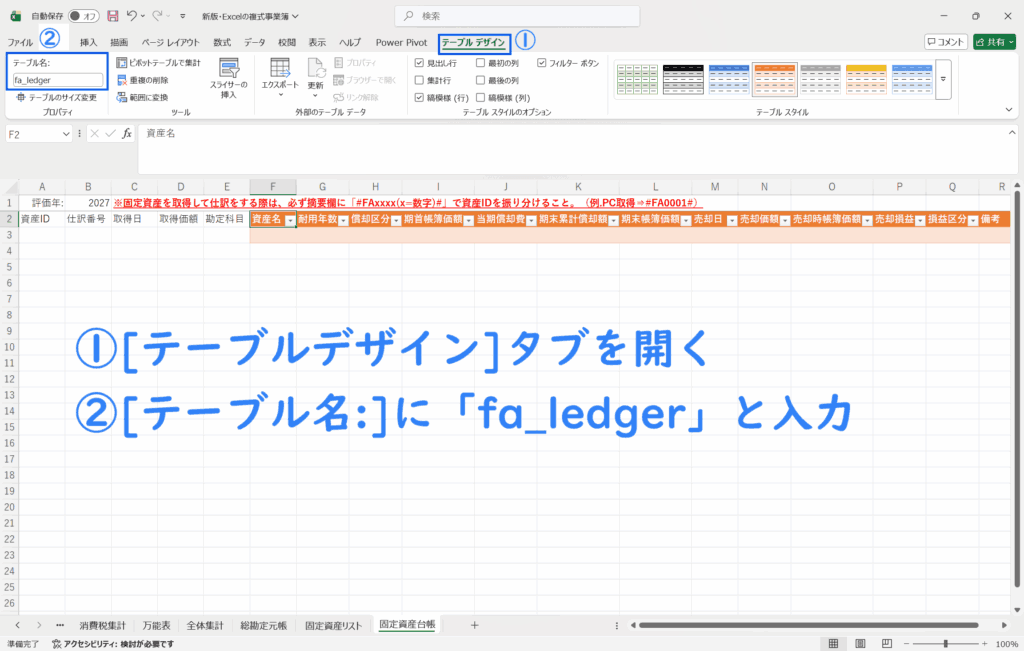
Task: Toggle the AutoSave (自動保存) switch
Action: point(83,16)
